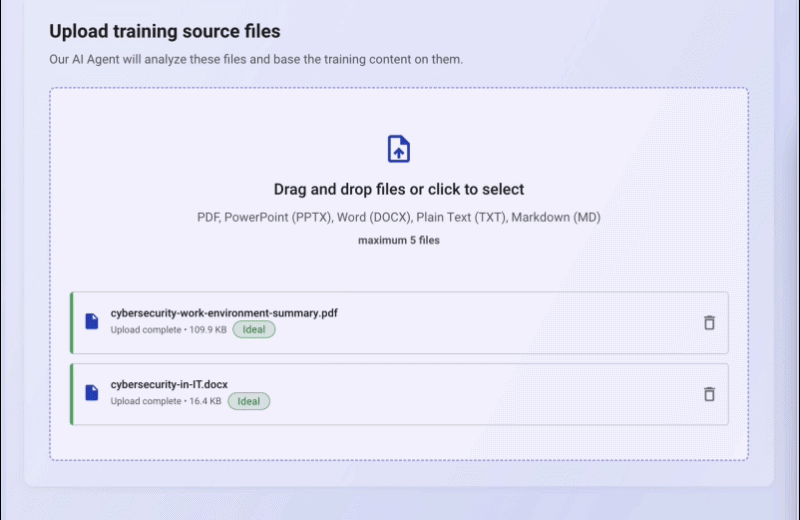This screenshot has width=800, height=520.
Task: Click the document icon beside the DOCX file
Action: tap(92, 393)
